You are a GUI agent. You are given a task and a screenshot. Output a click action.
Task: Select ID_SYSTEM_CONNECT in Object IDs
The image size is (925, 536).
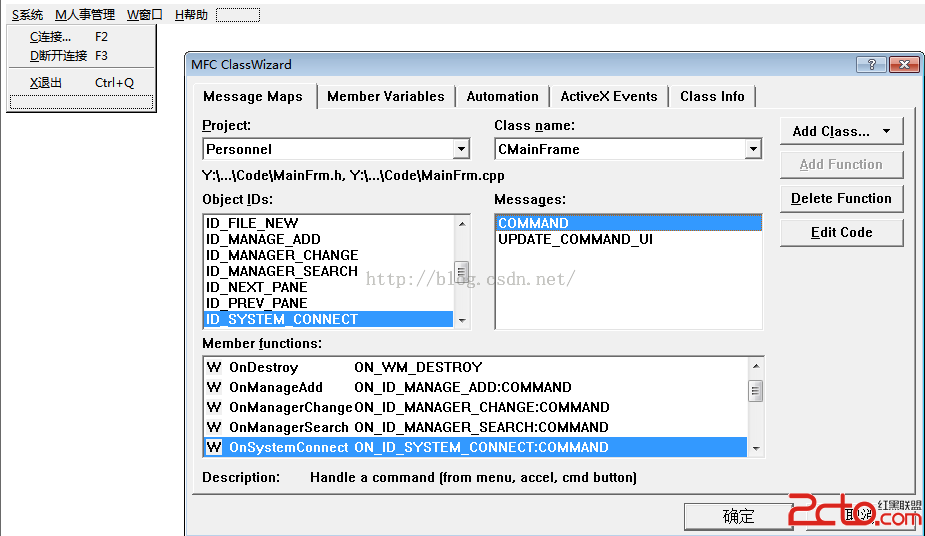(x=328, y=319)
